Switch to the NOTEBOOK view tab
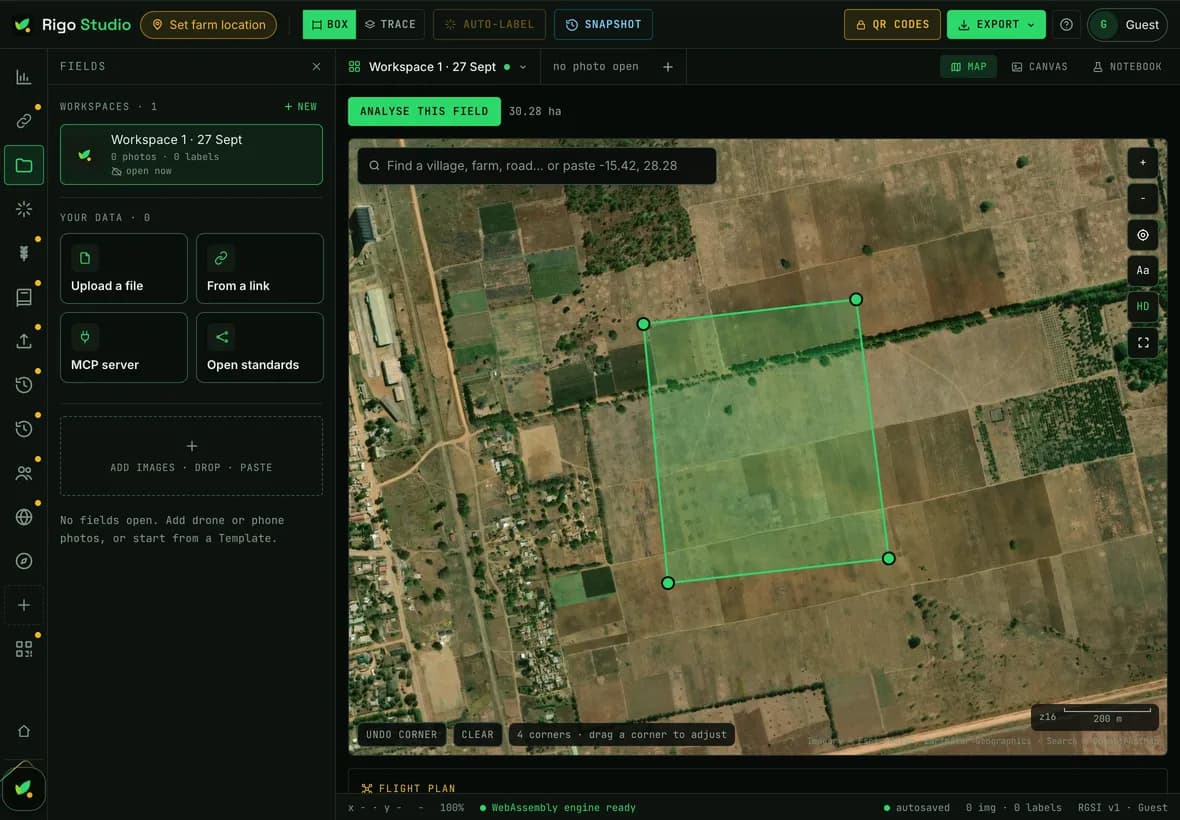1180x820 pixels. [1127, 67]
